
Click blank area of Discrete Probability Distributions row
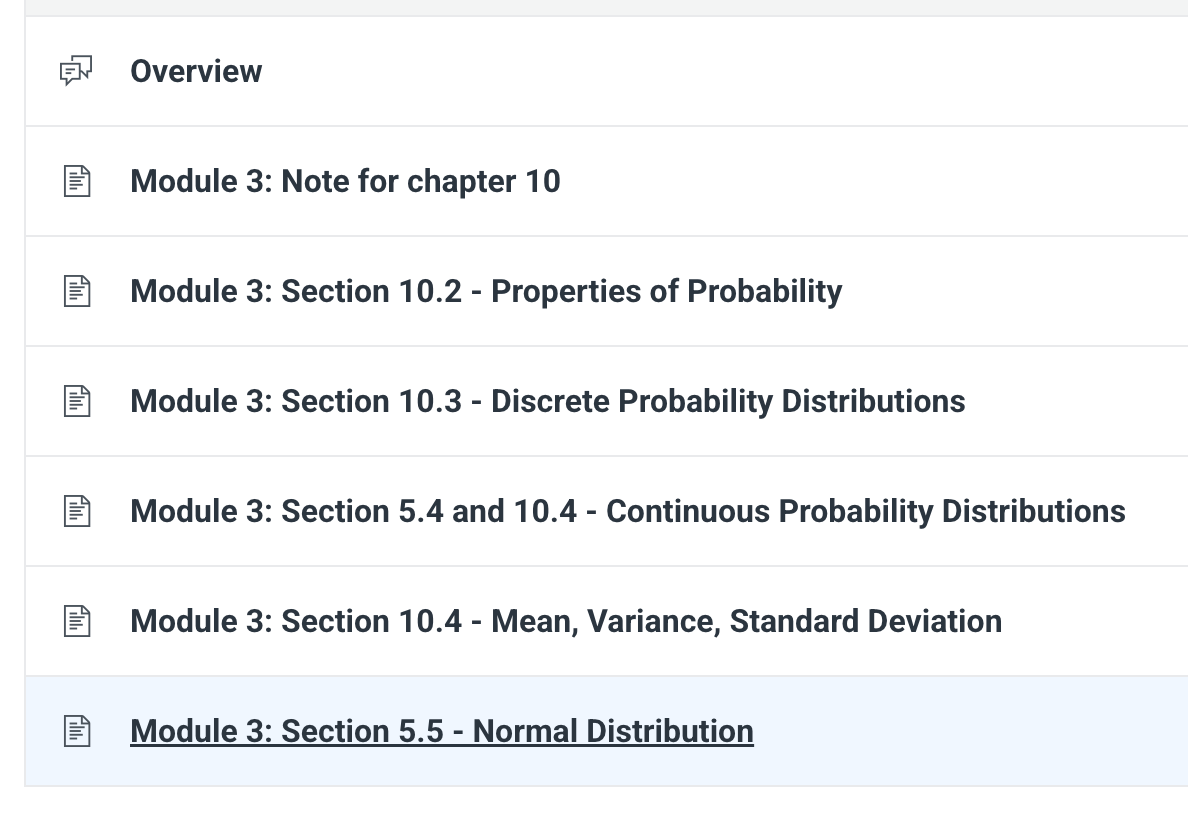point(1076,401)
